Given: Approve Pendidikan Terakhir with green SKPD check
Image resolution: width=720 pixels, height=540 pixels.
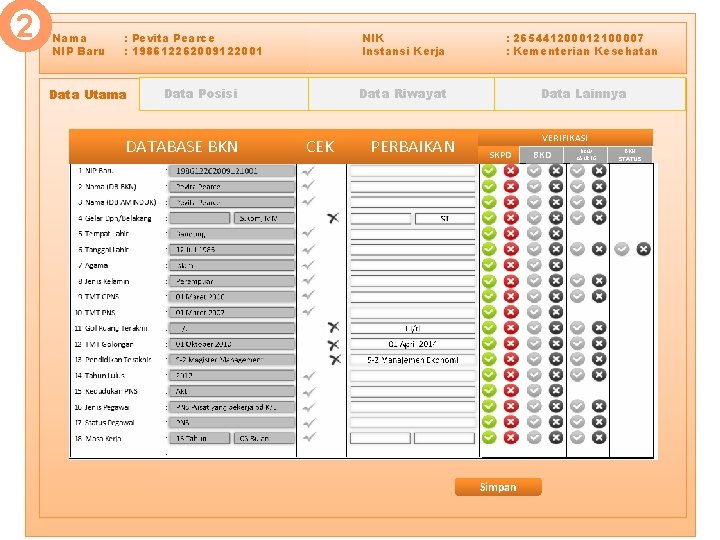Looking at the screenshot, I should pos(489,359).
